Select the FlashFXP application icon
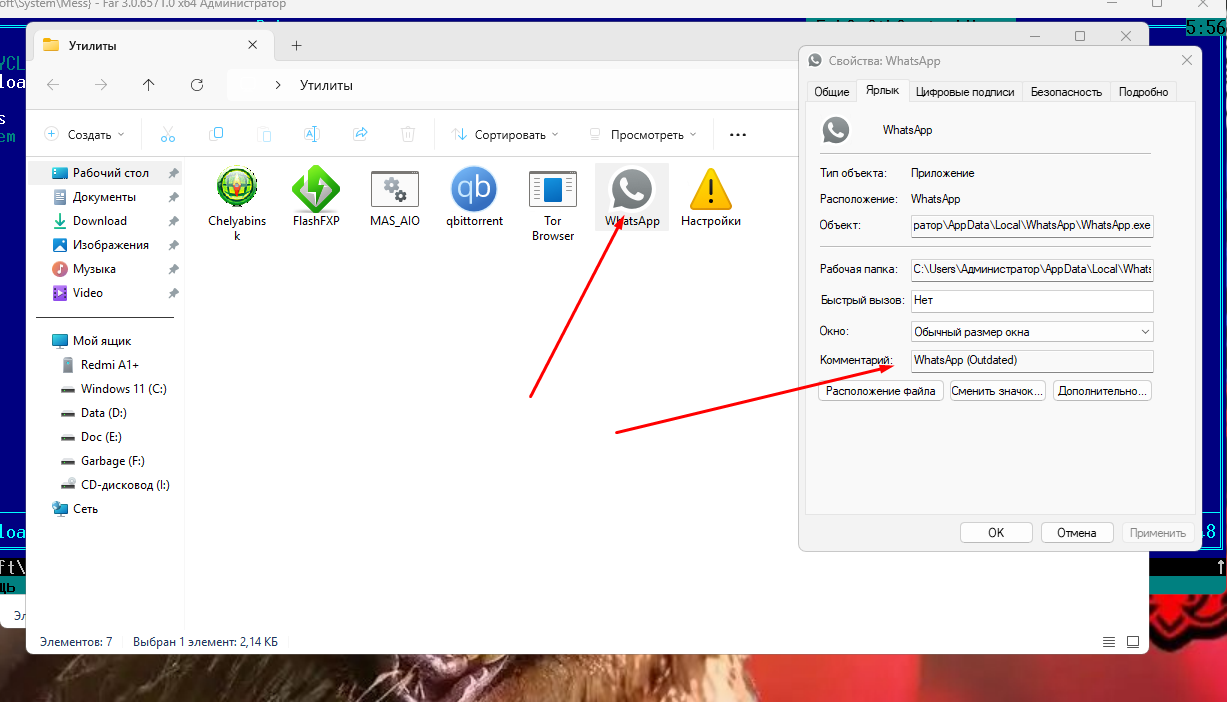 (x=316, y=190)
